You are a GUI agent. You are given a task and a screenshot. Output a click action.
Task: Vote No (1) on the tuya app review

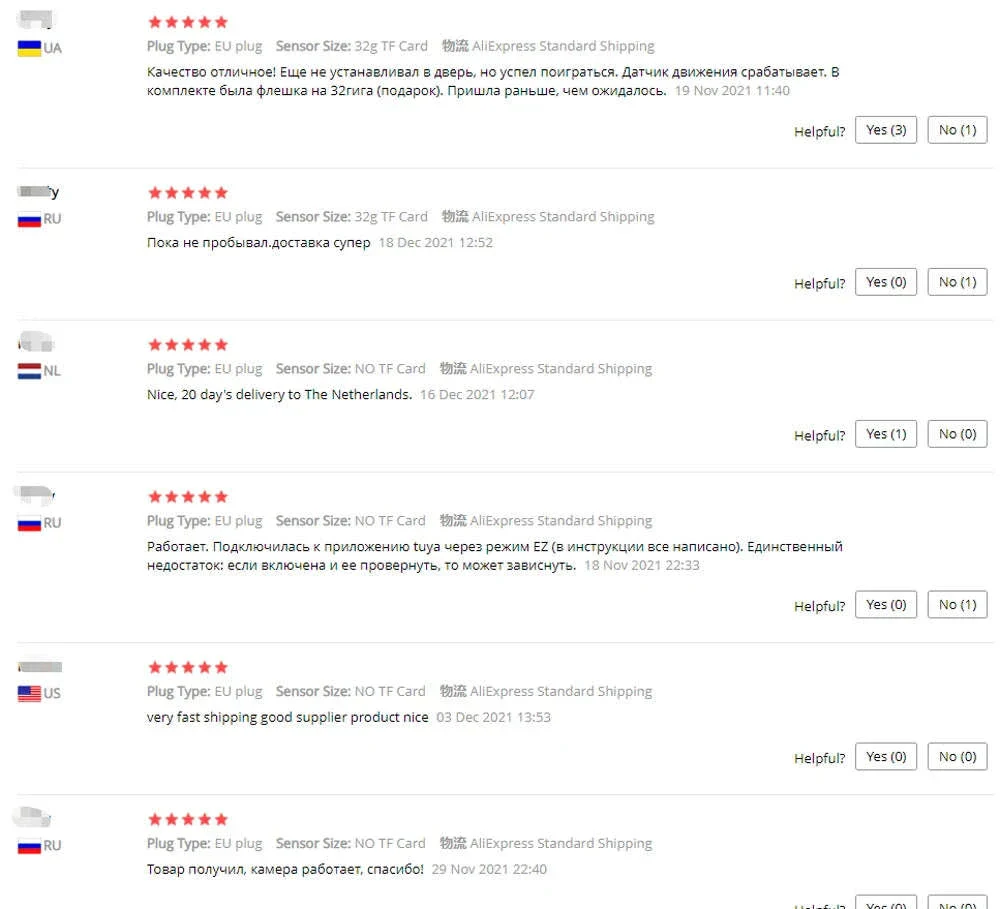[957, 605]
